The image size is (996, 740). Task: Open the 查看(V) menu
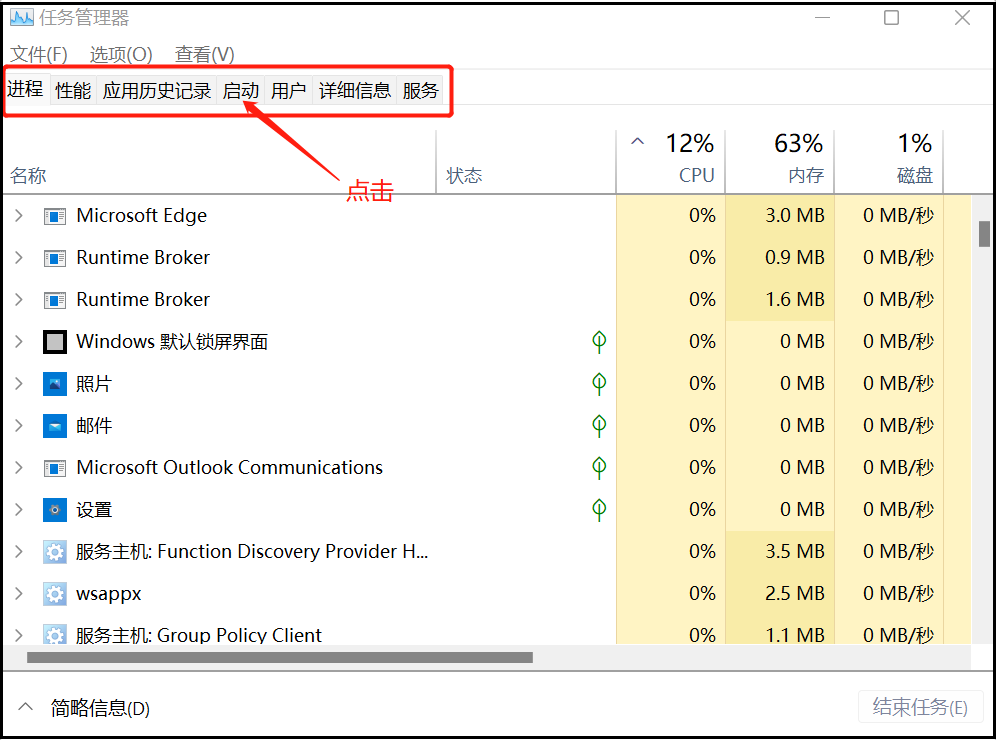point(205,55)
